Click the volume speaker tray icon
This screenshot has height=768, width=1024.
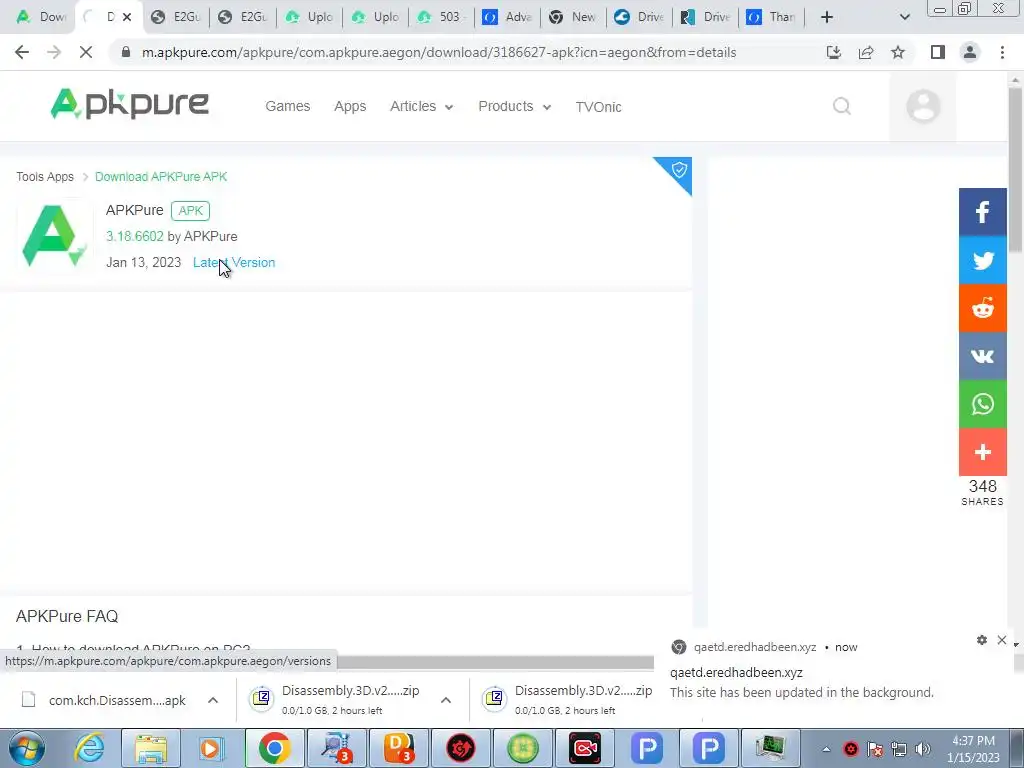click(x=923, y=749)
